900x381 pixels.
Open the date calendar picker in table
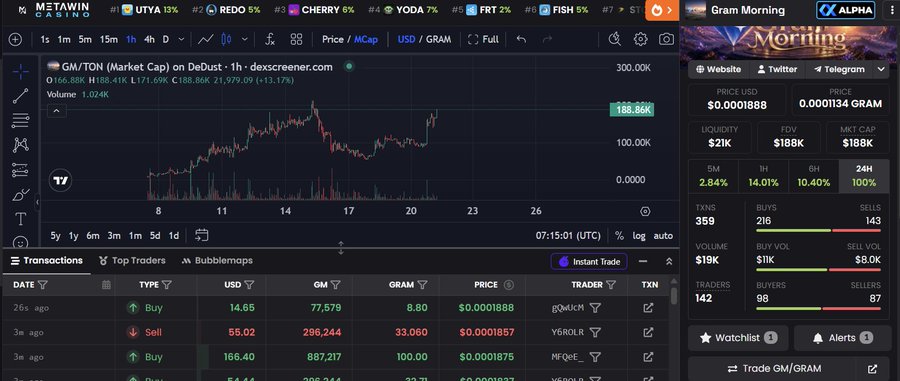(x=106, y=285)
